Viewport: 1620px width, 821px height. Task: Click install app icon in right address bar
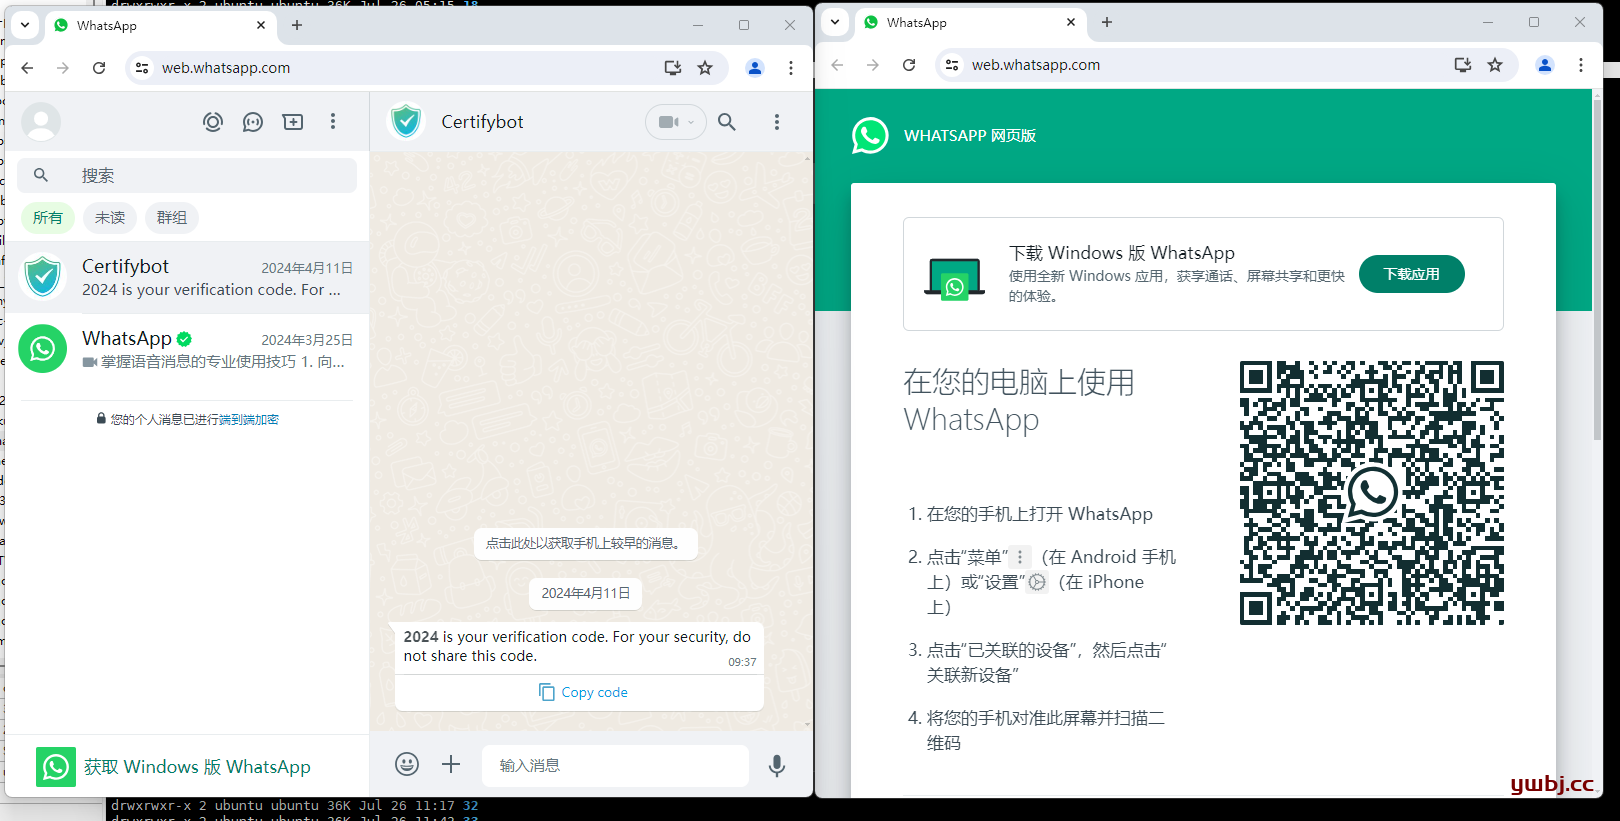[1463, 65]
